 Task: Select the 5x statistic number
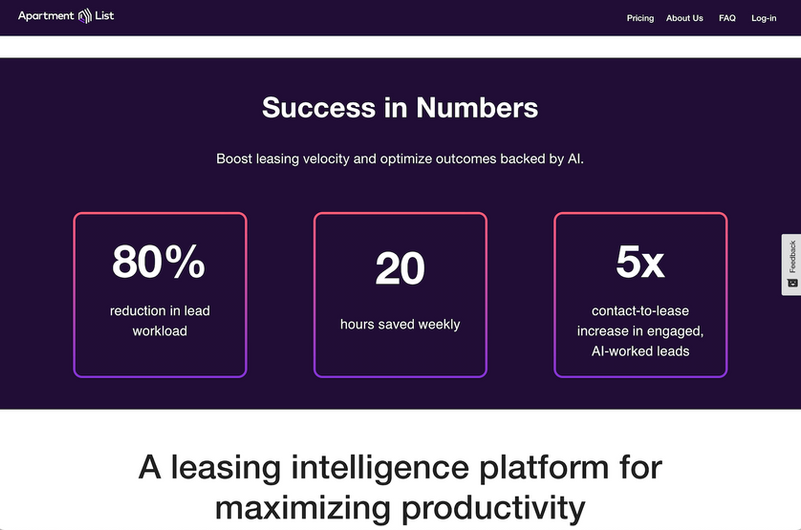point(640,262)
